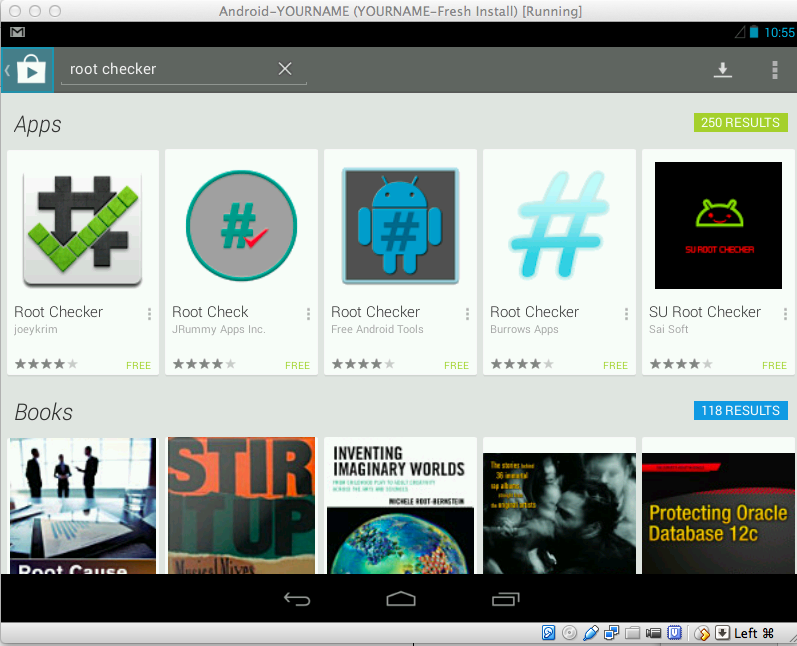The width and height of the screenshot is (797, 646).
Task: Select JRummy Apps Inc. developer name
Action: pos(219,329)
